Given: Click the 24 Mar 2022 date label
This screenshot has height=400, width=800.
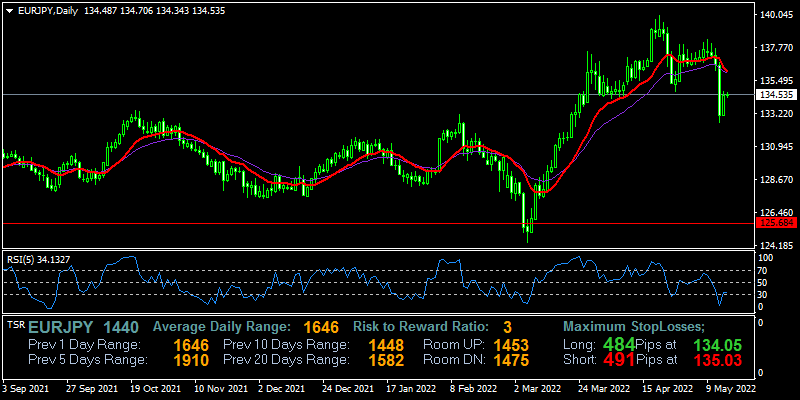Looking at the screenshot, I should click(x=604, y=389).
